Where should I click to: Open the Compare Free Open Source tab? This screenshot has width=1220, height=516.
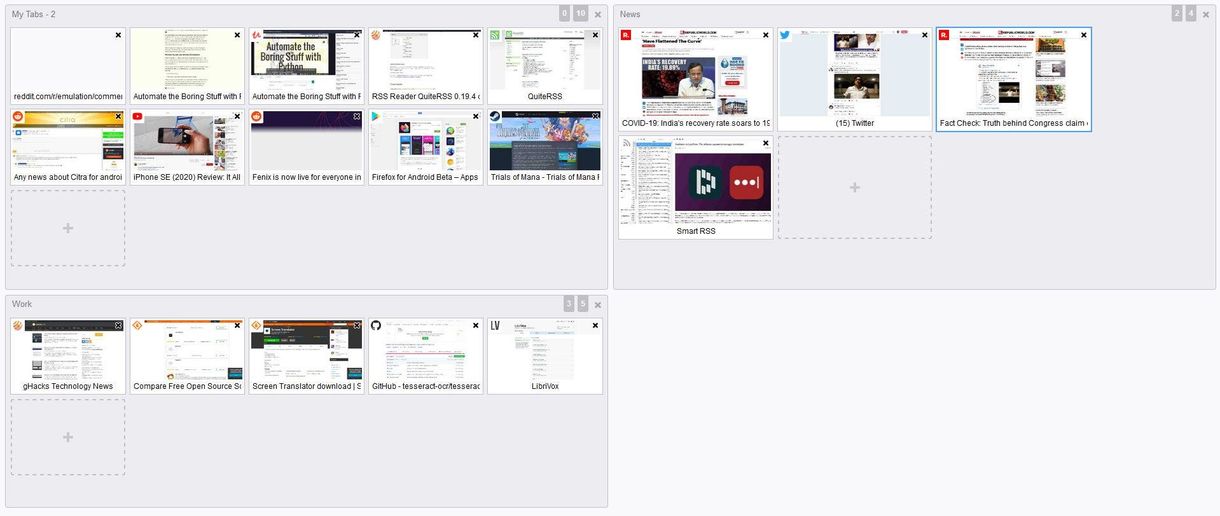[x=187, y=357]
